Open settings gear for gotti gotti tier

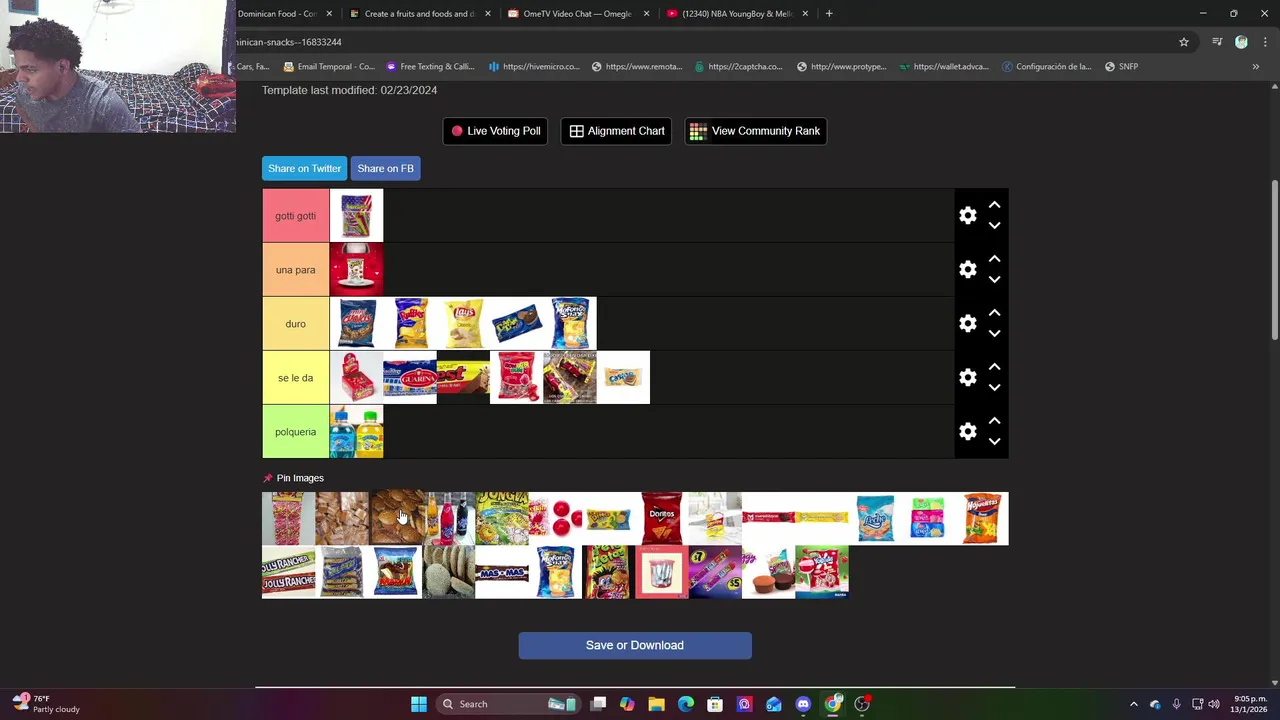(967, 216)
